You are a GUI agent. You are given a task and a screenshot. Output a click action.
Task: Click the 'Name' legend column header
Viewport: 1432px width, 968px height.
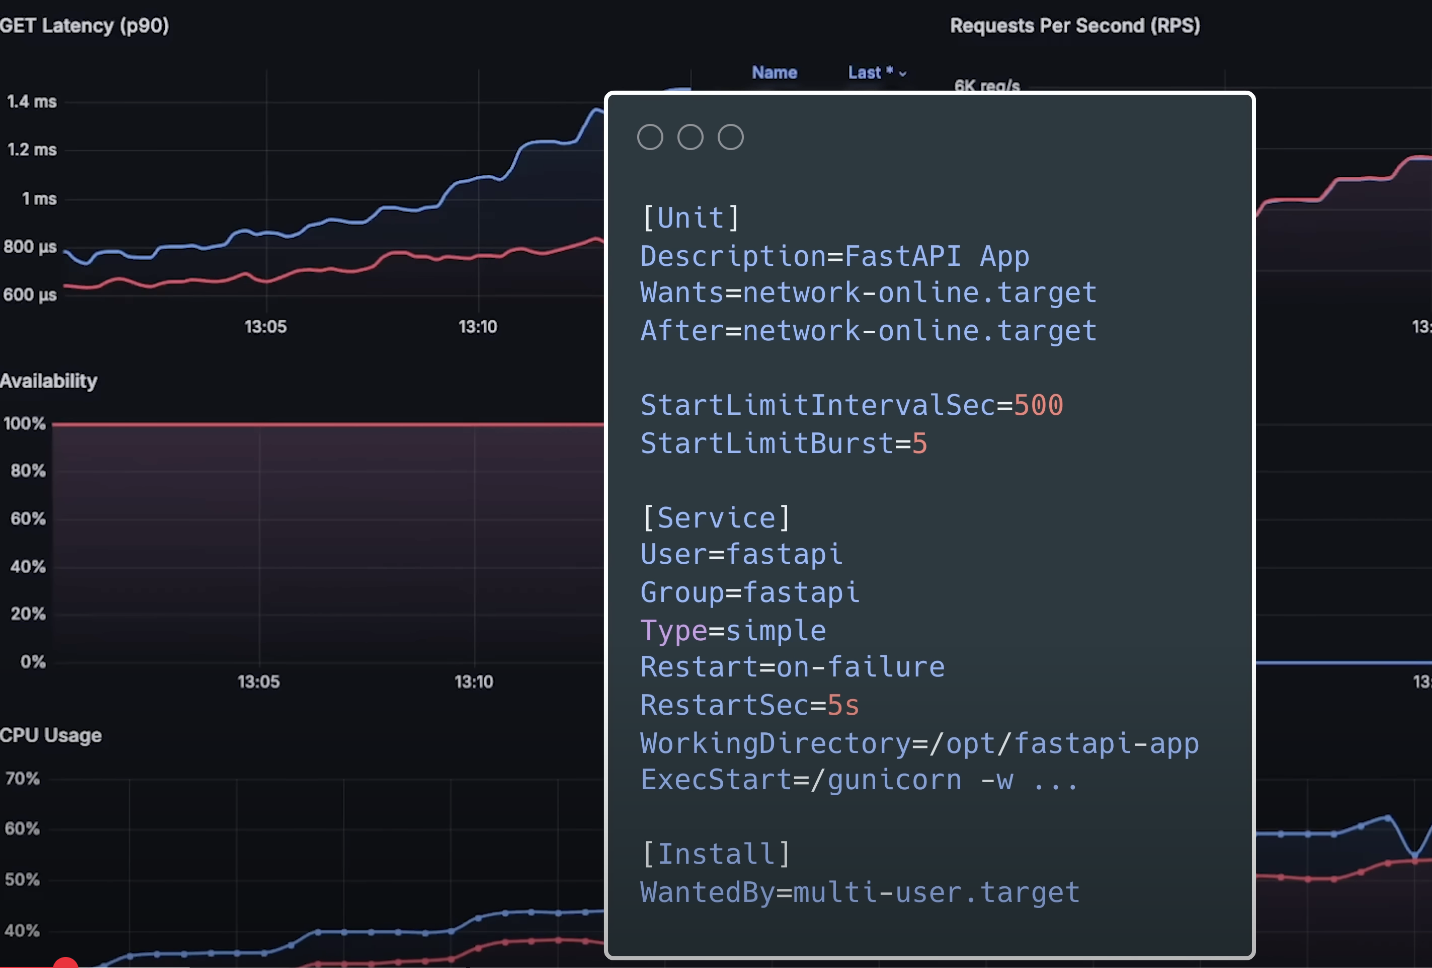[x=774, y=73]
